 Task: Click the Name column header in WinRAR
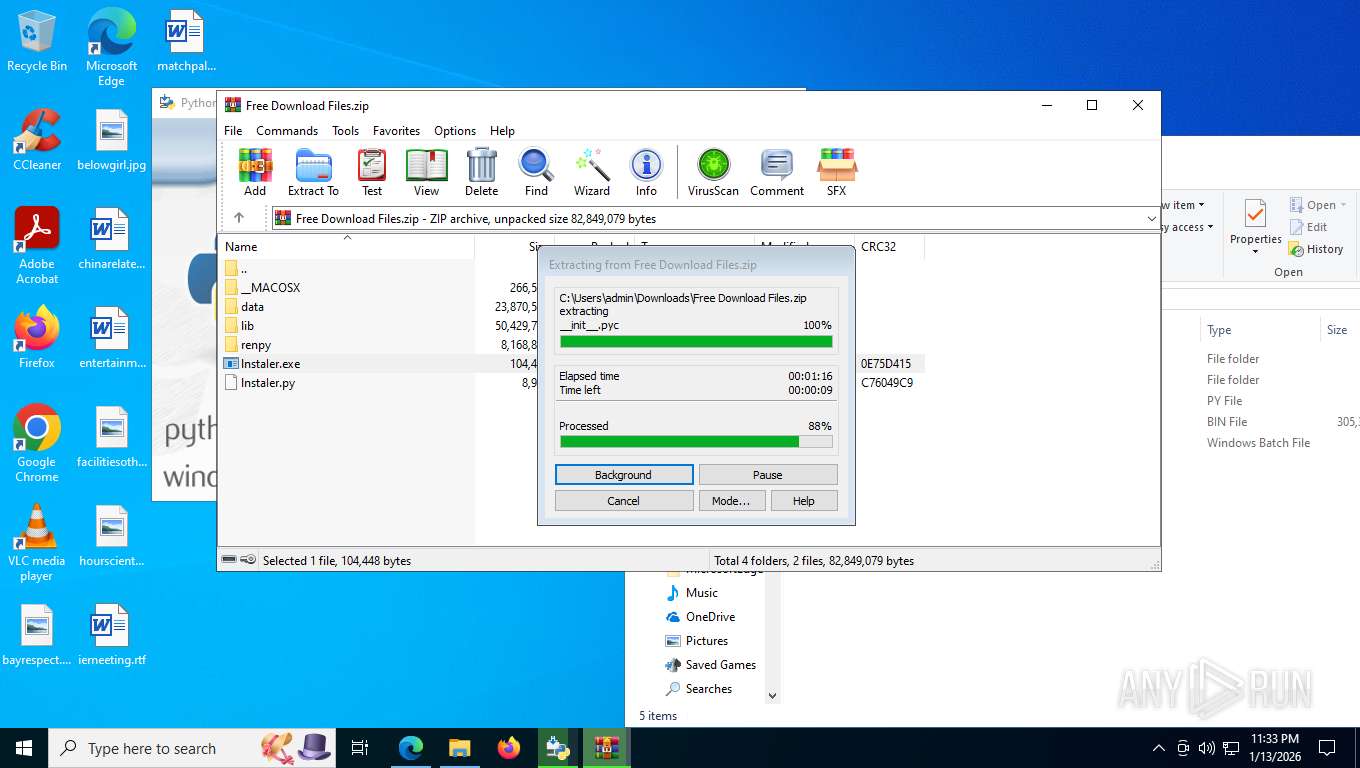tap(346, 246)
